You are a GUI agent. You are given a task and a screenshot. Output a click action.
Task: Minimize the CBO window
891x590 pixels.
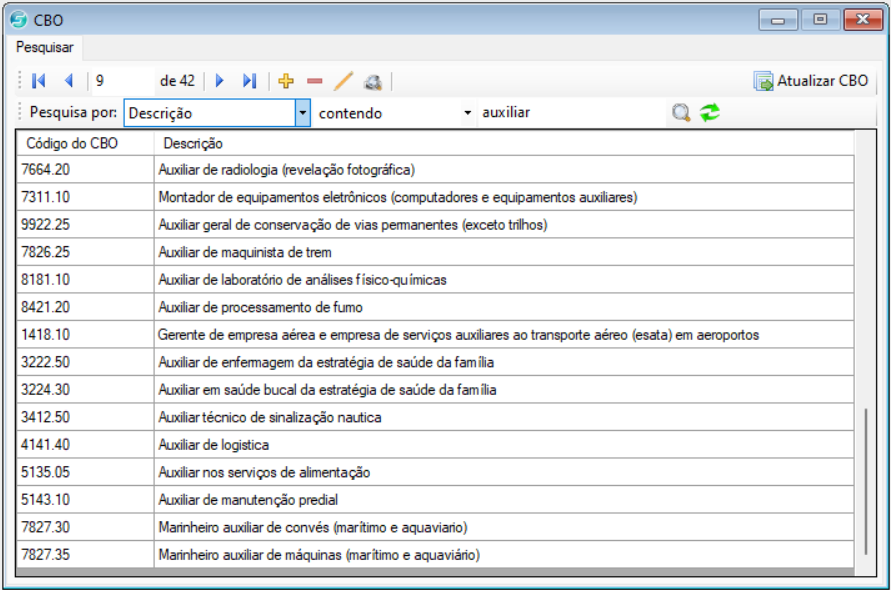point(778,20)
